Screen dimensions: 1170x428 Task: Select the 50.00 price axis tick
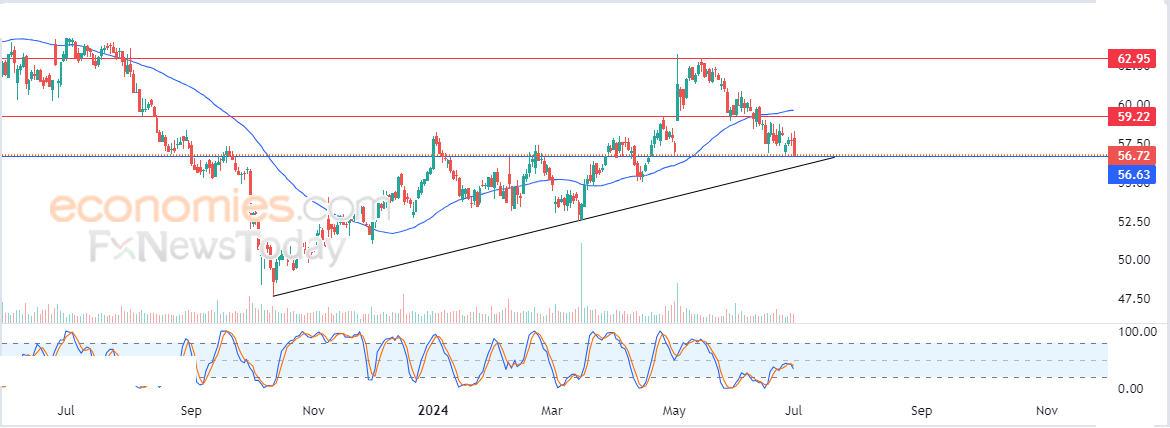click(1132, 259)
